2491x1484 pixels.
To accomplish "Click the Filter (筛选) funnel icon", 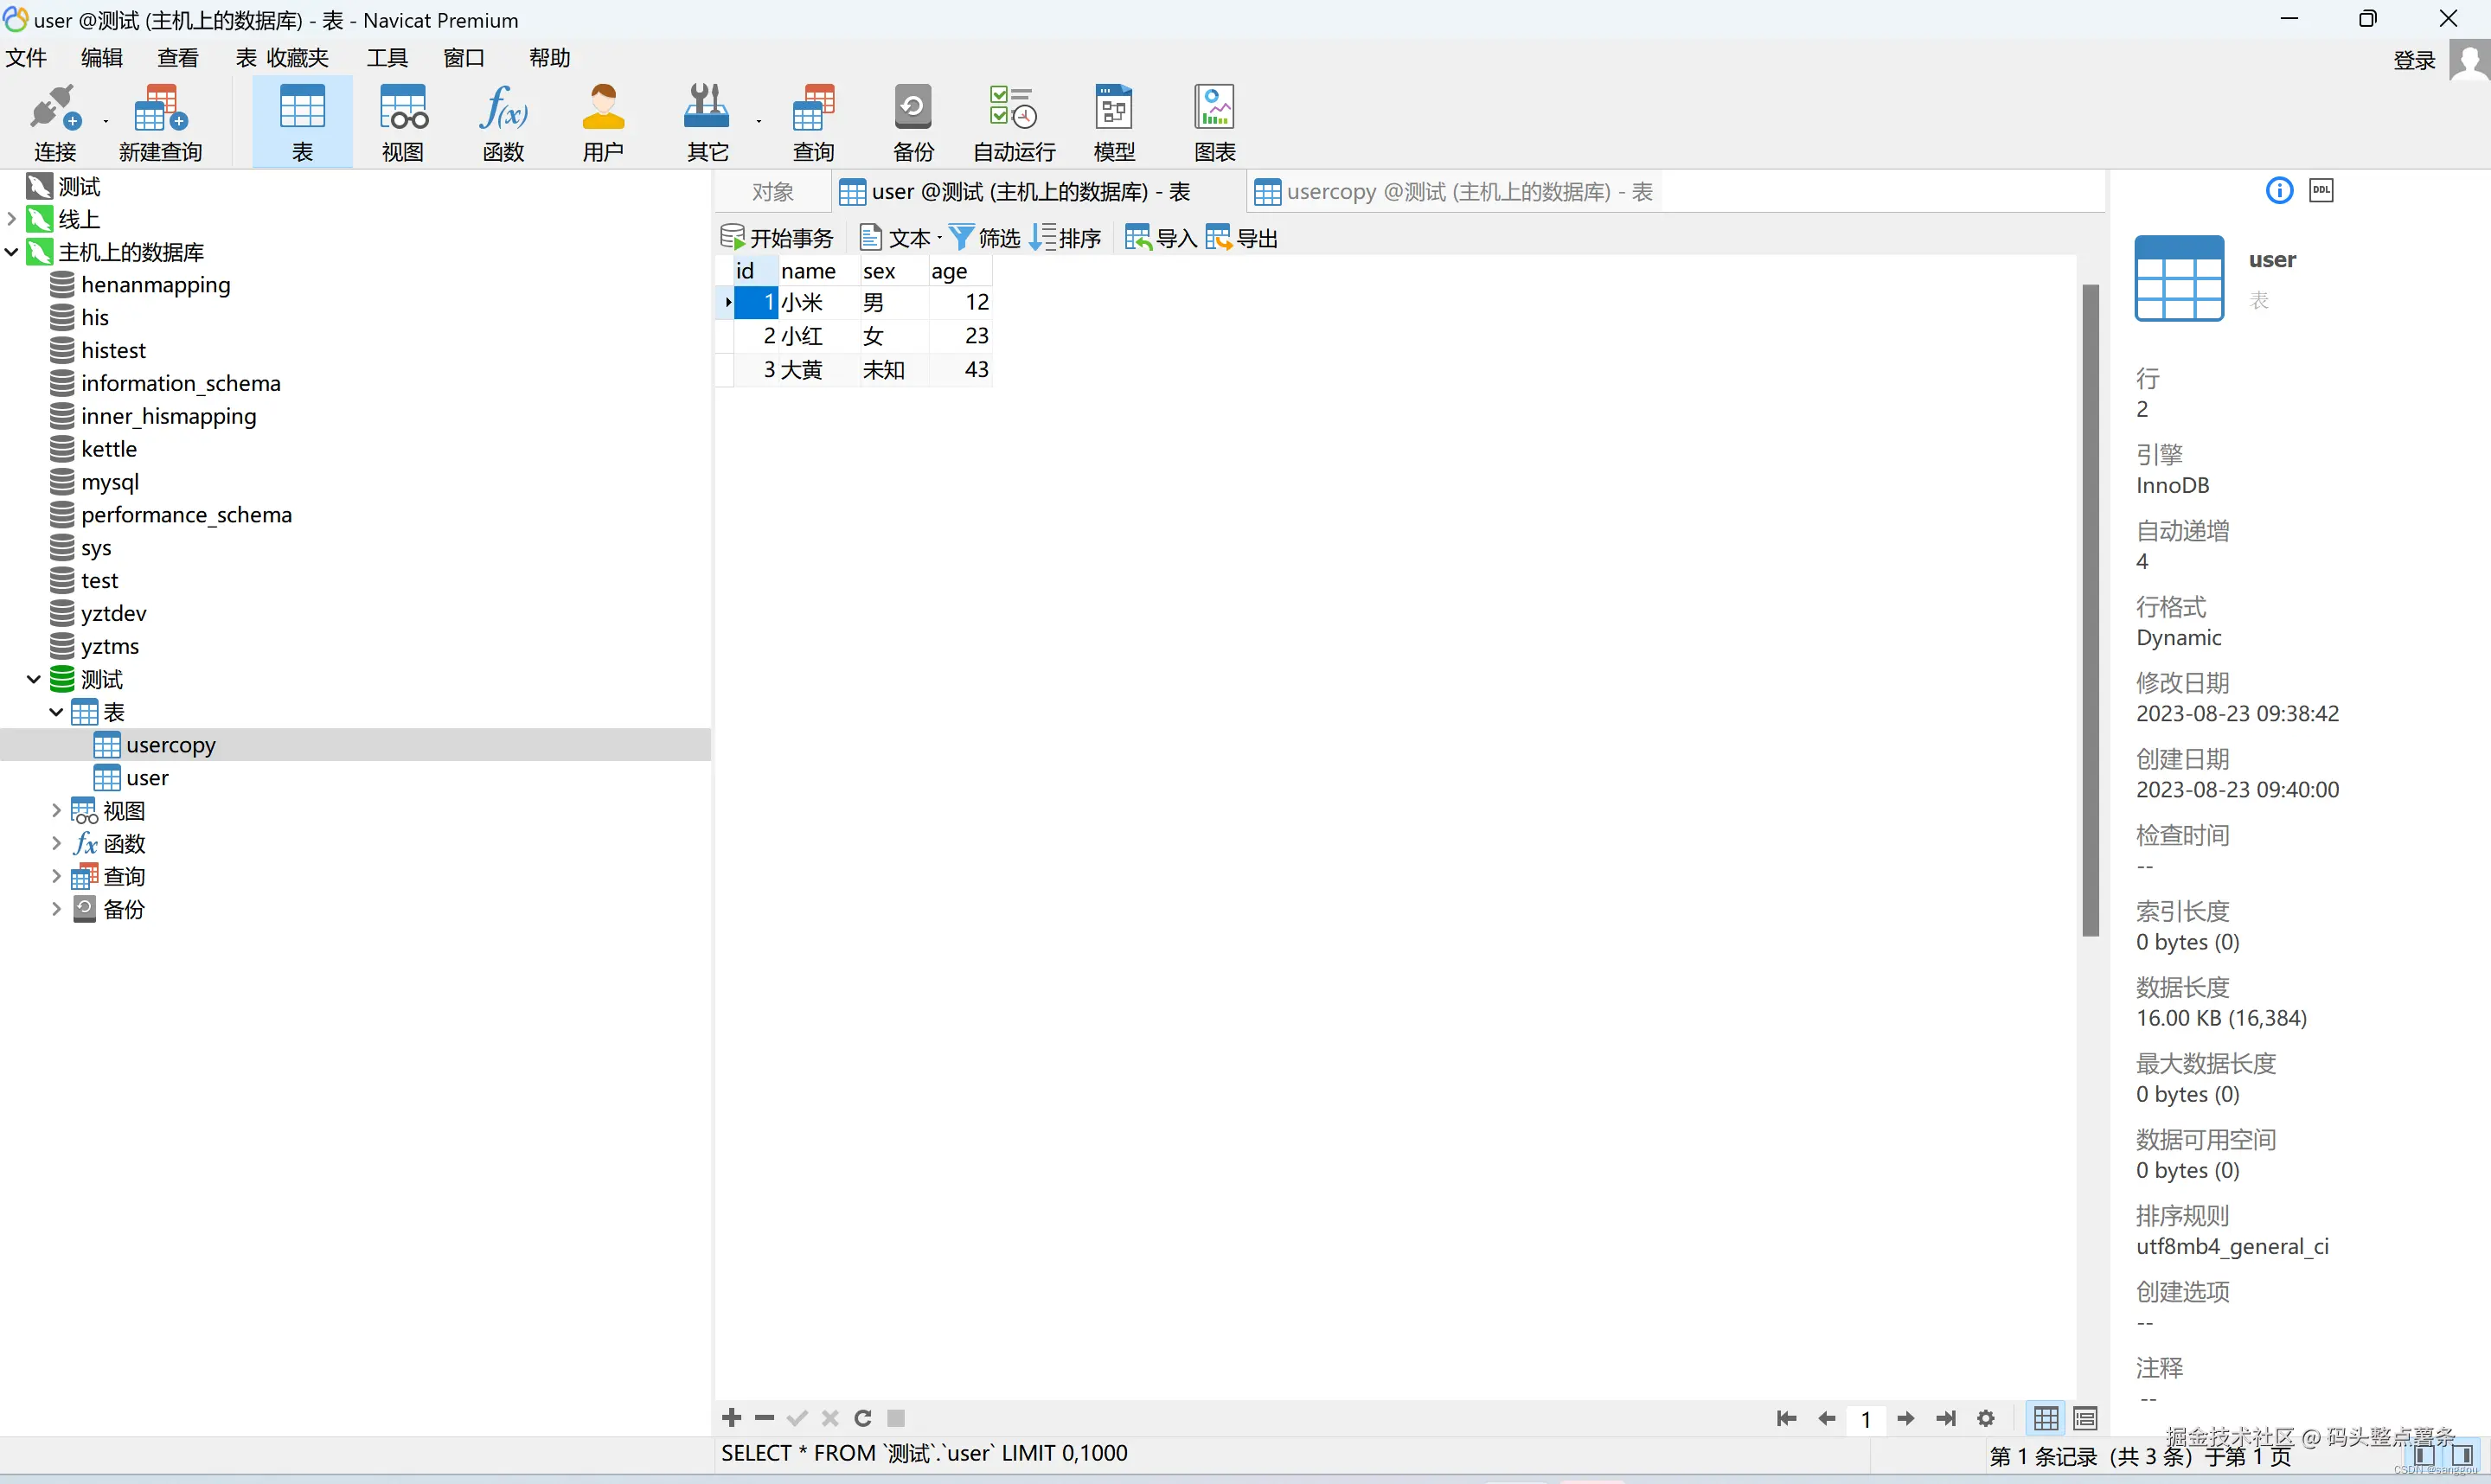I will [961, 238].
